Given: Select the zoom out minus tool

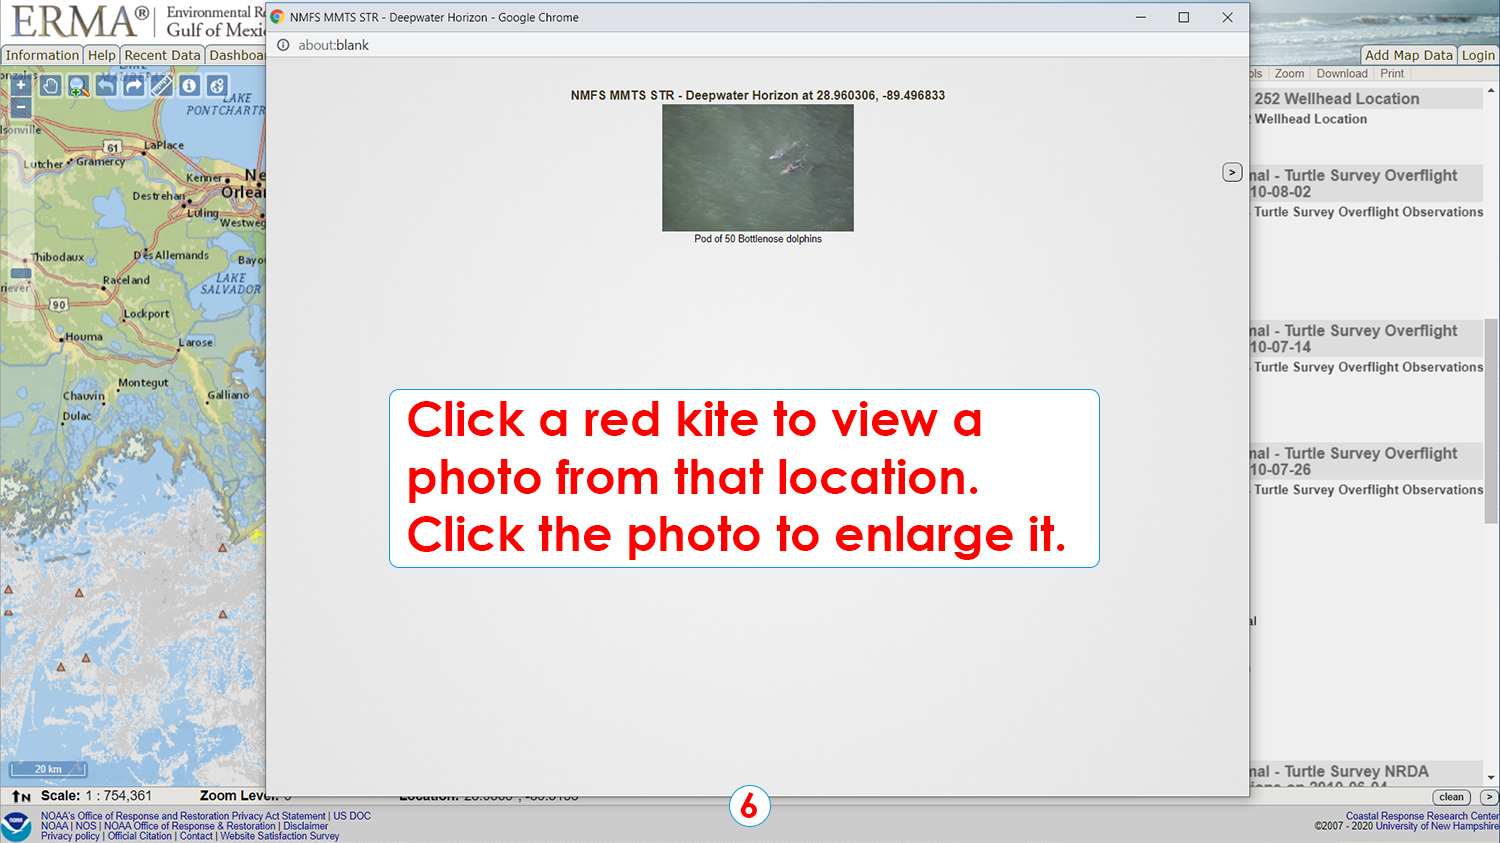Looking at the screenshot, I should pyautogui.click(x=21, y=107).
